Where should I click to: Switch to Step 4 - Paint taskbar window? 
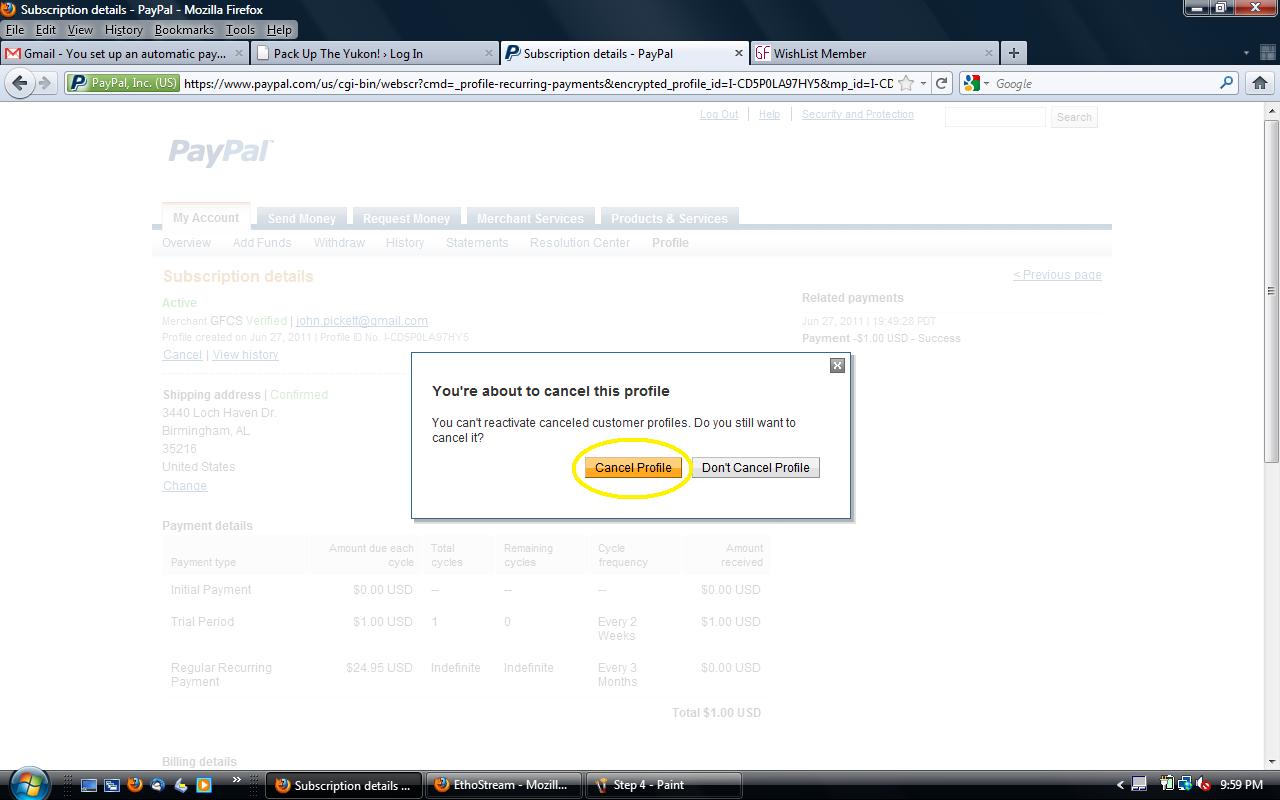(664, 785)
